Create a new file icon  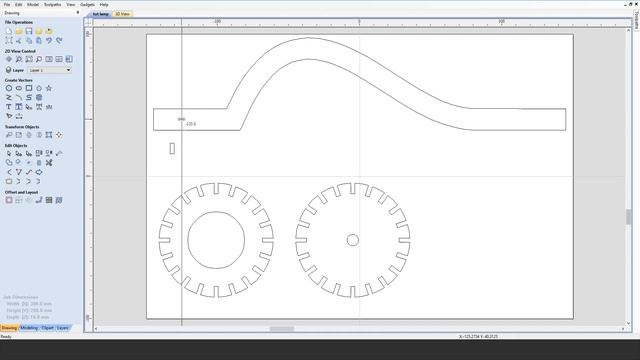(9, 31)
